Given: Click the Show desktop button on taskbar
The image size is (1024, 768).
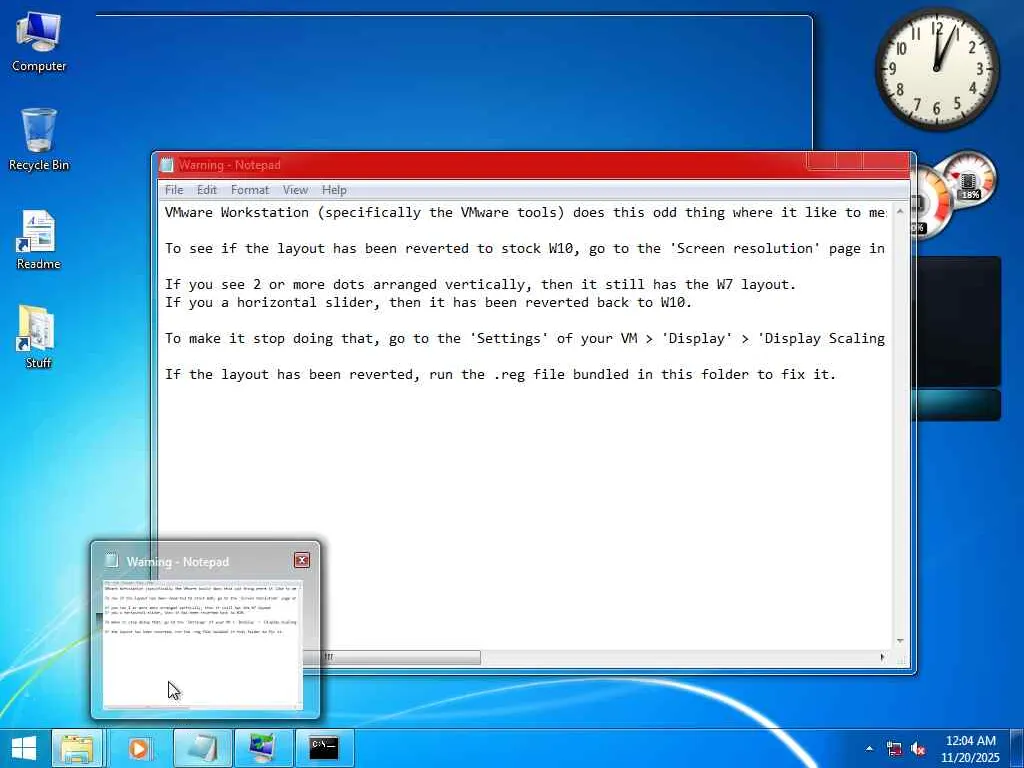Looking at the screenshot, I should (x=1018, y=748).
